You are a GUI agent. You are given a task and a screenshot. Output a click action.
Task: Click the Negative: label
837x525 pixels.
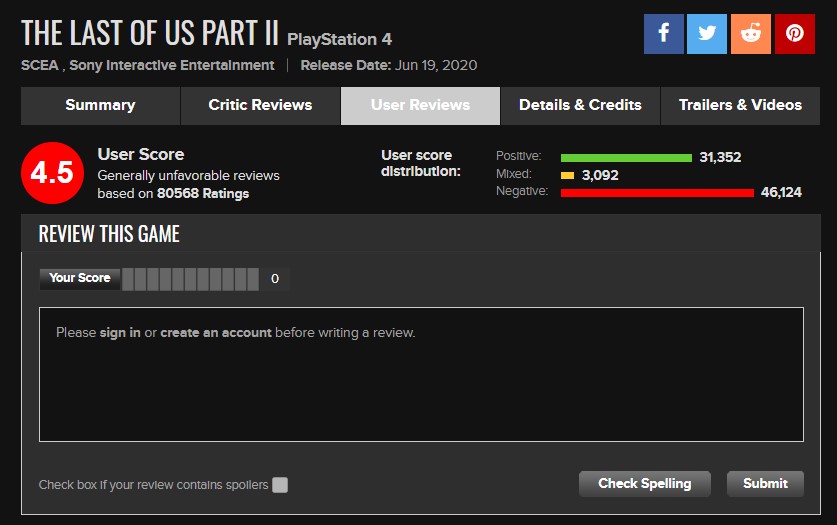(x=522, y=191)
